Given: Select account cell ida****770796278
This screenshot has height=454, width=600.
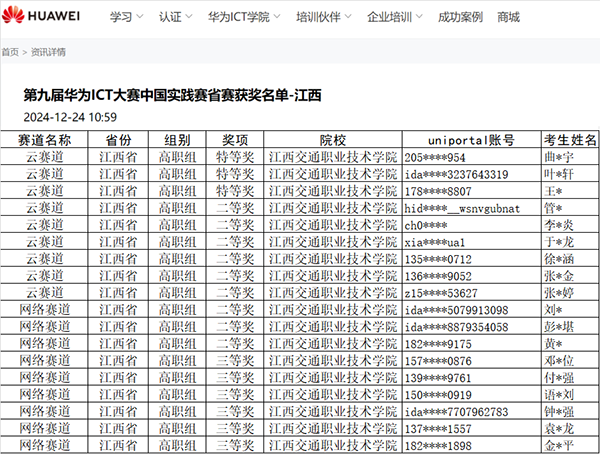Looking at the screenshot, I should pyautogui.click(x=472, y=411).
